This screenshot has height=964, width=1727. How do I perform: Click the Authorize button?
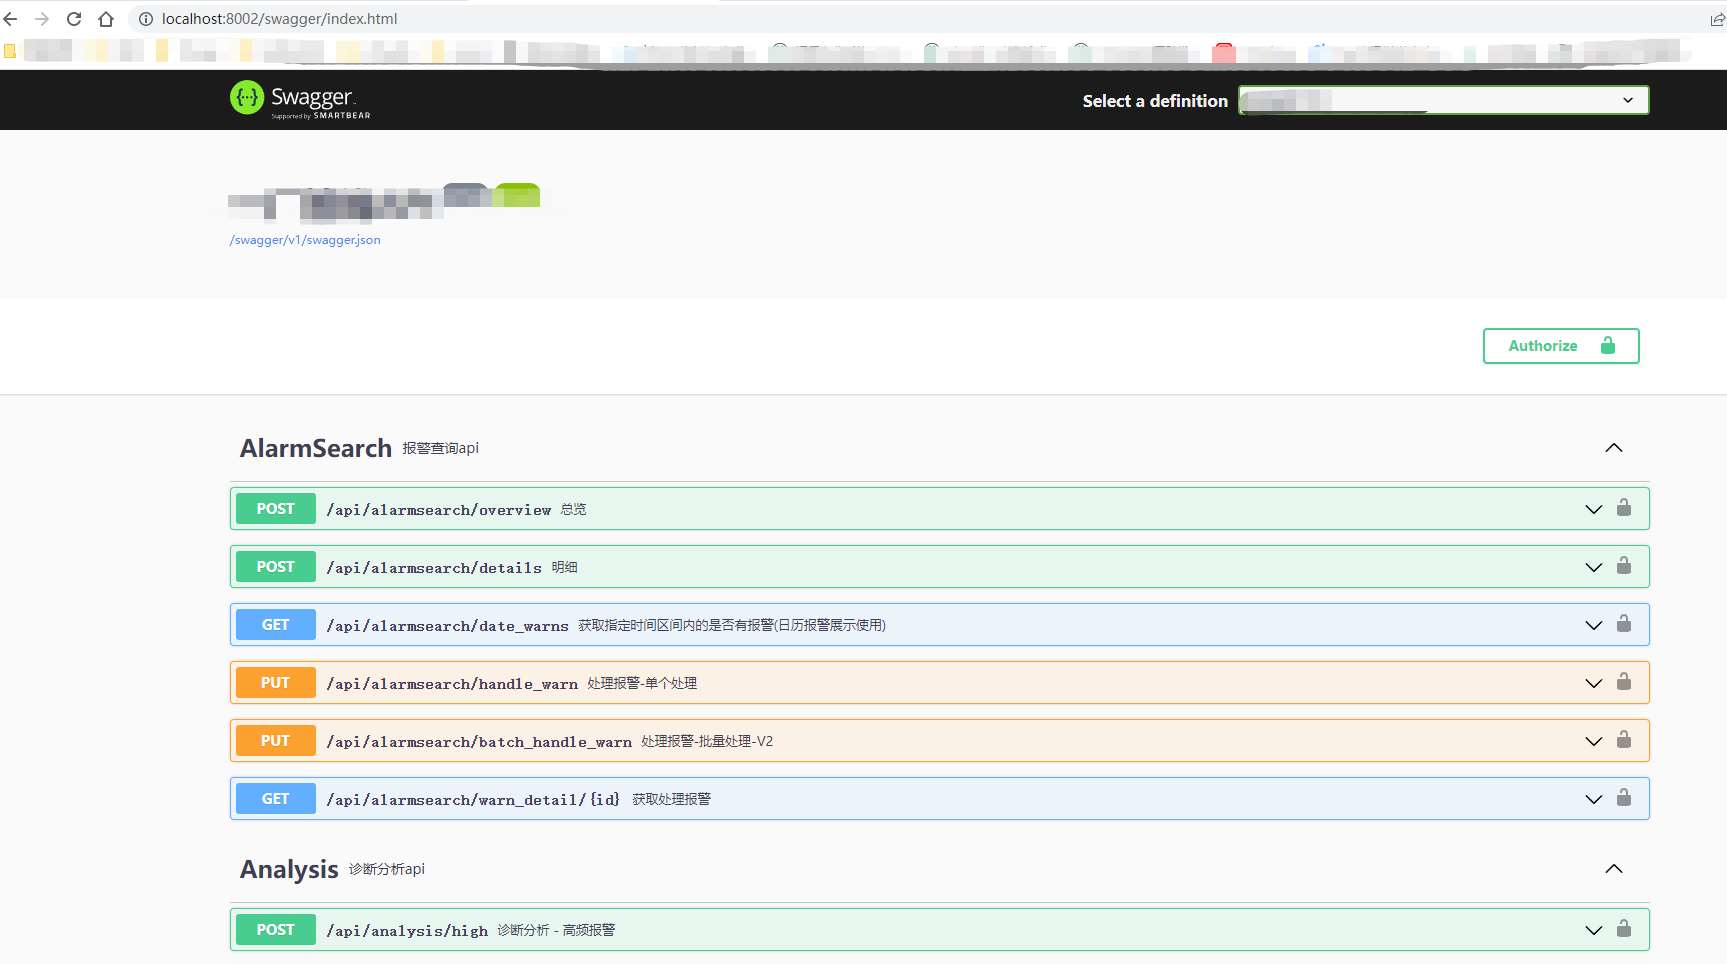(1560, 345)
